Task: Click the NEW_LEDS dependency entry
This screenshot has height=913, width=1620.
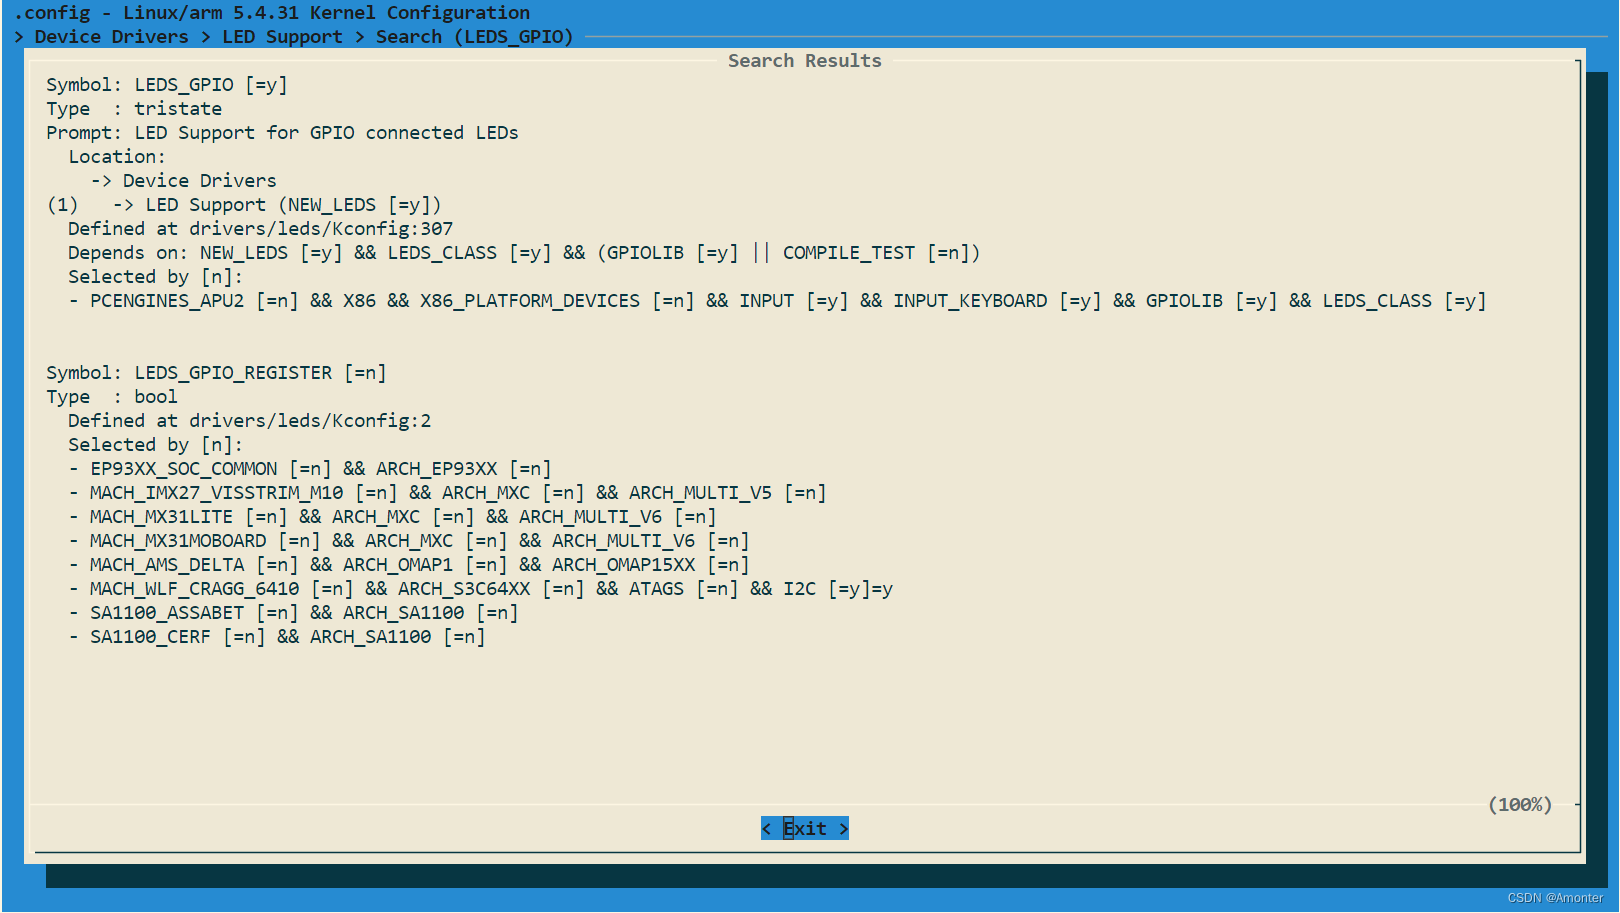Action: coord(243,252)
